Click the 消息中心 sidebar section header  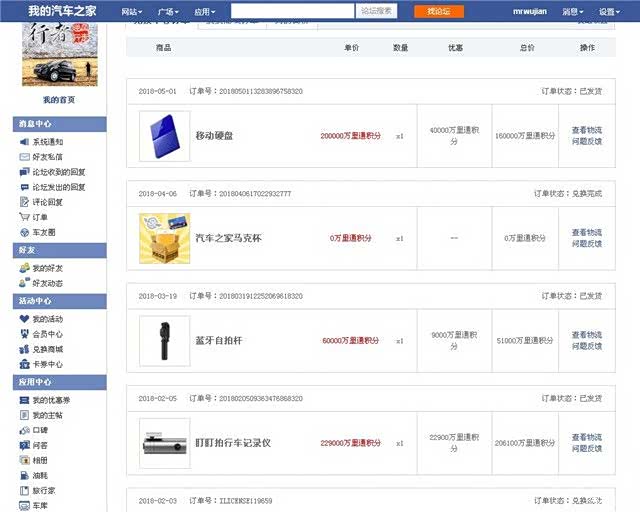pyautogui.click(x=60, y=124)
